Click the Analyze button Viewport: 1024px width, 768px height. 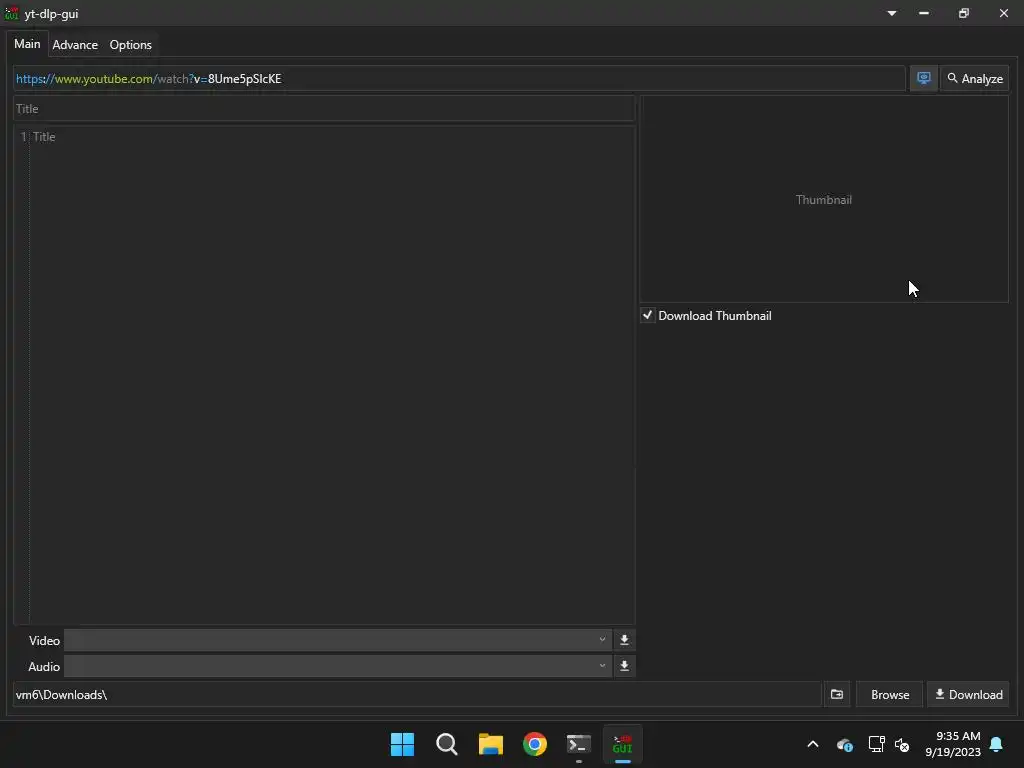[974, 78]
